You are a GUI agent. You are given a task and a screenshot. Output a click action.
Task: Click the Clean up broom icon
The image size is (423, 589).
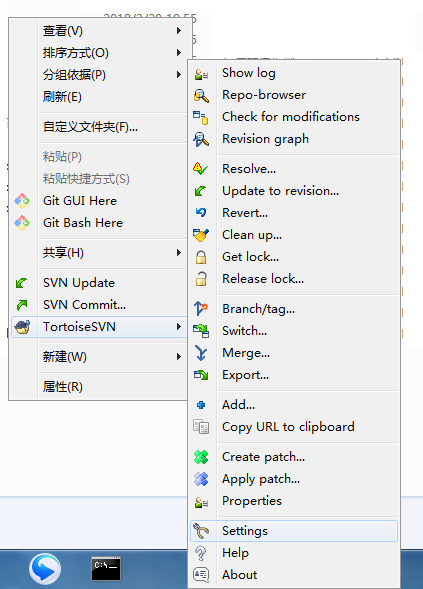pos(201,235)
